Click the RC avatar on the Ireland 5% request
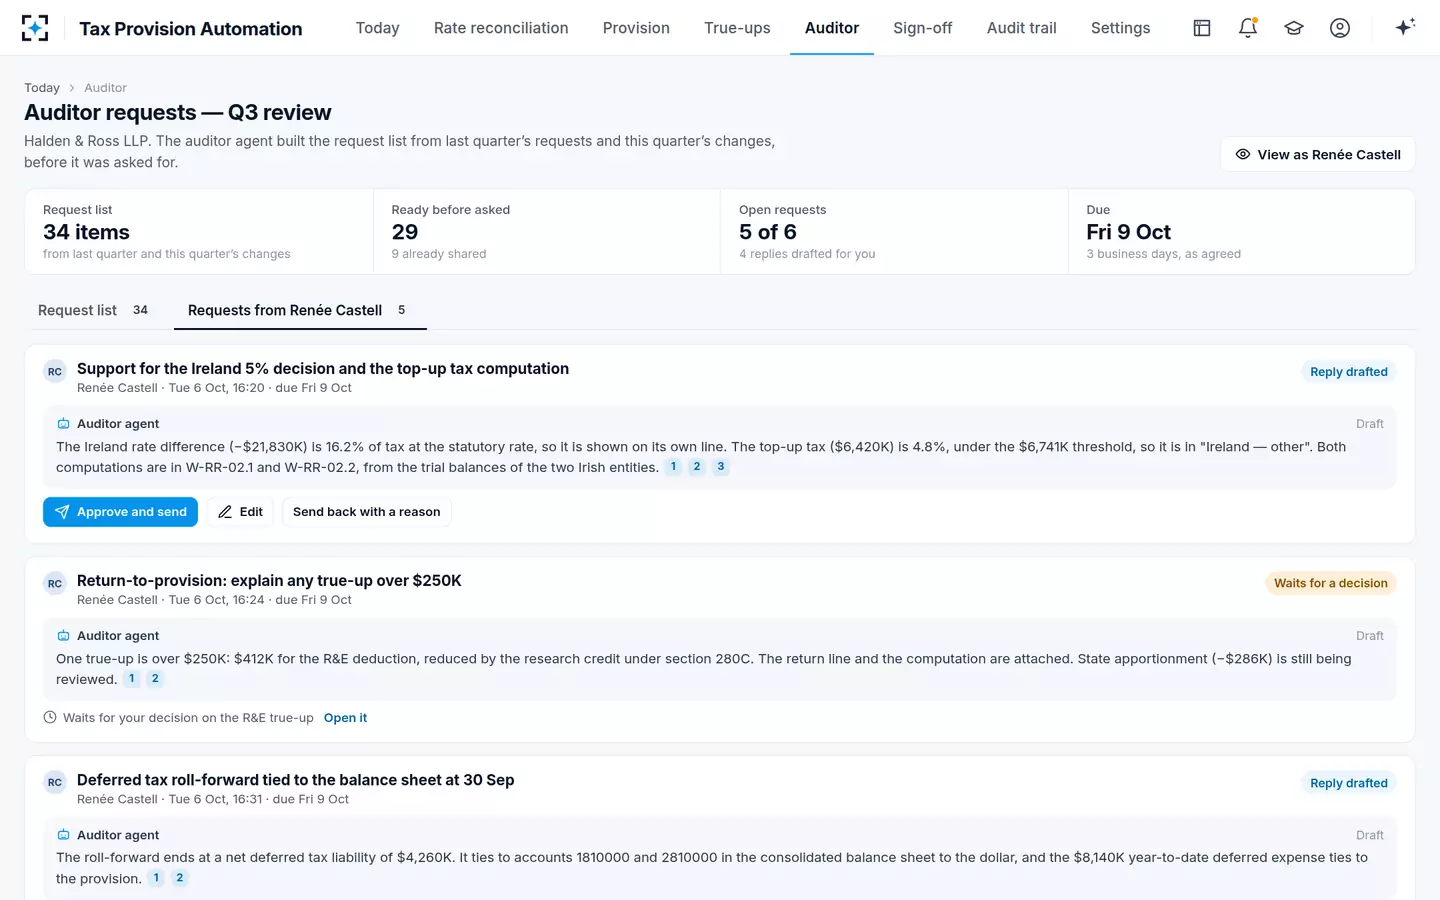Screen dimensions: 1440x900 pyautogui.click(x=55, y=372)
